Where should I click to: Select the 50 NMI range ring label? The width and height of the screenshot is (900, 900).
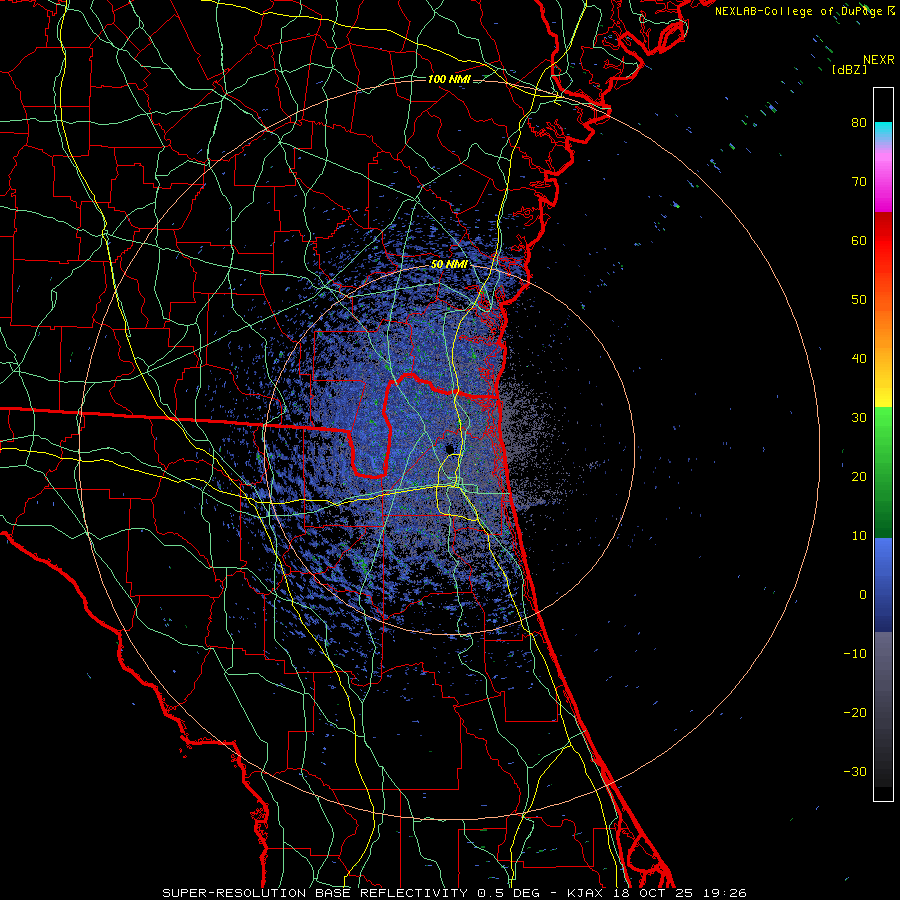449,265
